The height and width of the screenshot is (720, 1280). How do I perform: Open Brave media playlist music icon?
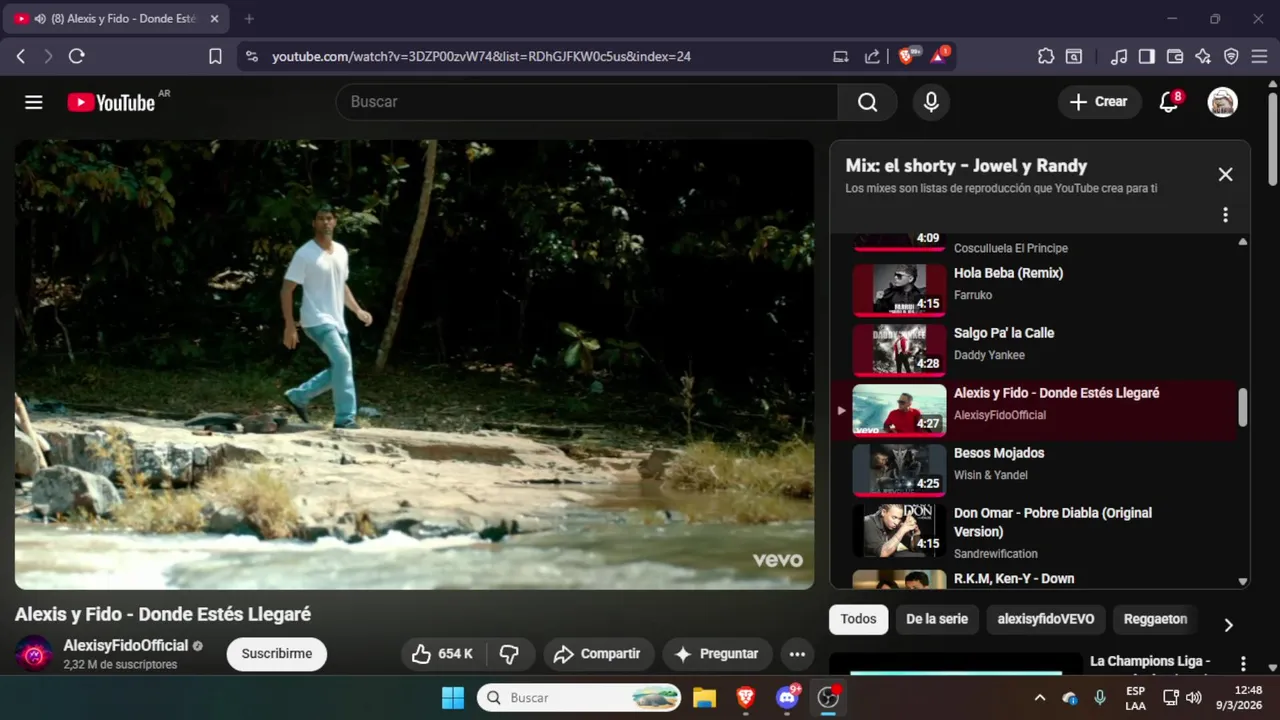click(x=1120, y=56)
